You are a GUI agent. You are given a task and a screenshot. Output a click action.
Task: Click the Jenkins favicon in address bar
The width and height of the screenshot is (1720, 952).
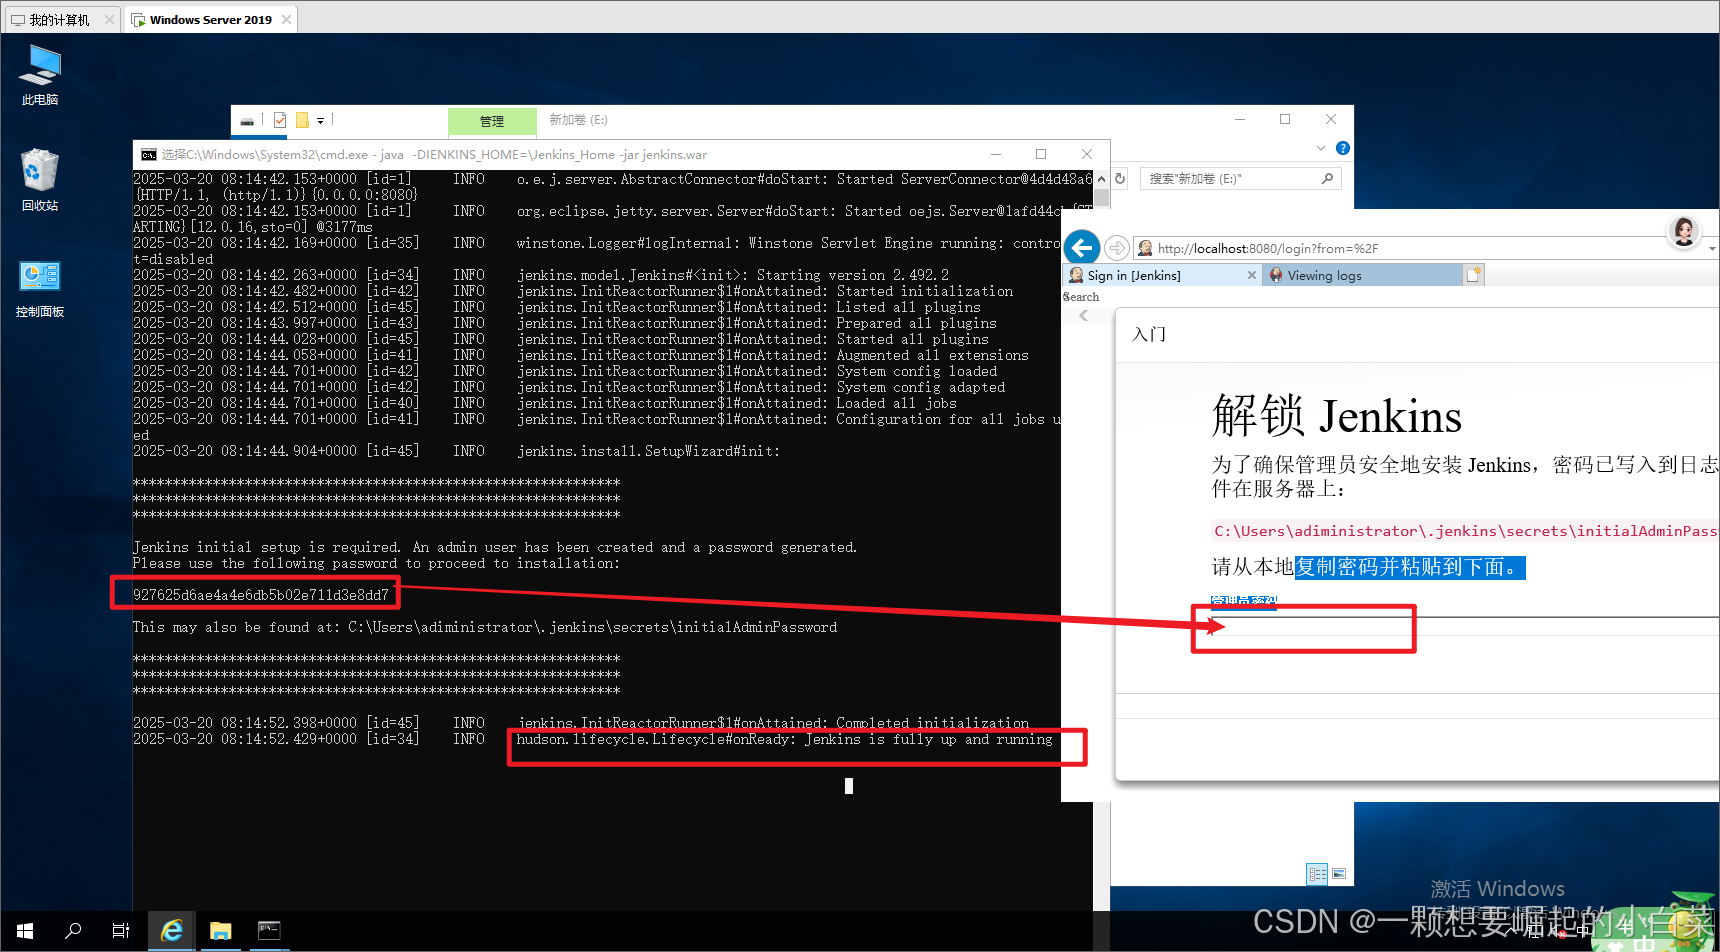click(1145, 248)
